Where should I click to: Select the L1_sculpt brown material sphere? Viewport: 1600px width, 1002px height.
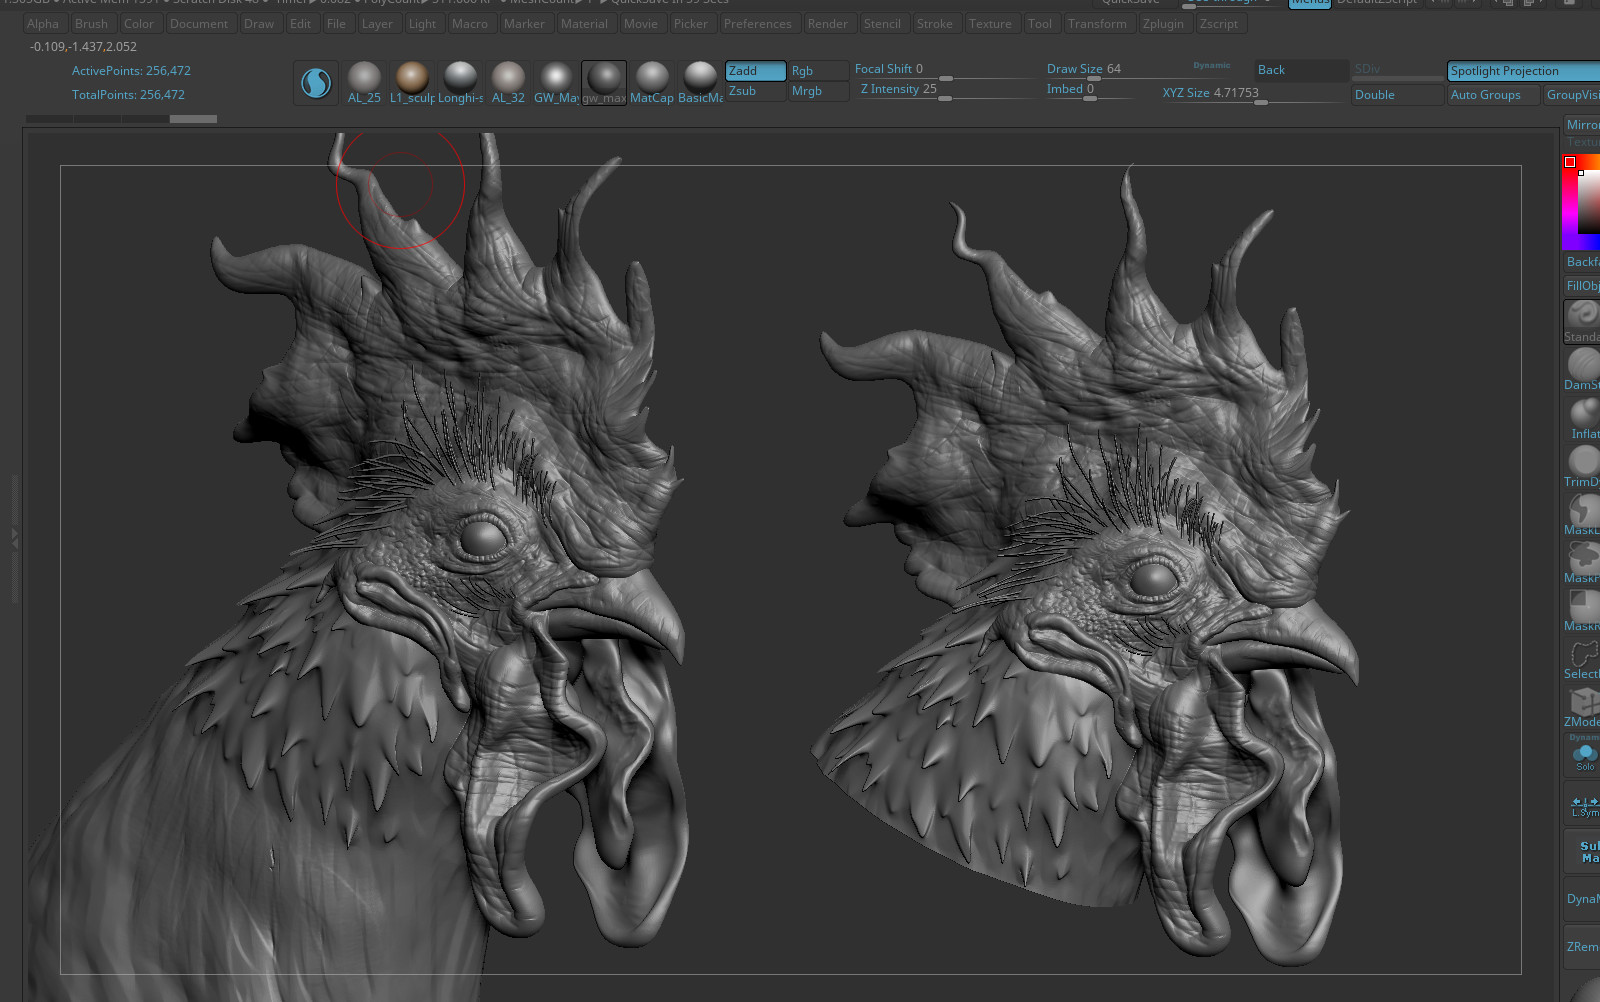pyautogui.click(x=412, y=82)
